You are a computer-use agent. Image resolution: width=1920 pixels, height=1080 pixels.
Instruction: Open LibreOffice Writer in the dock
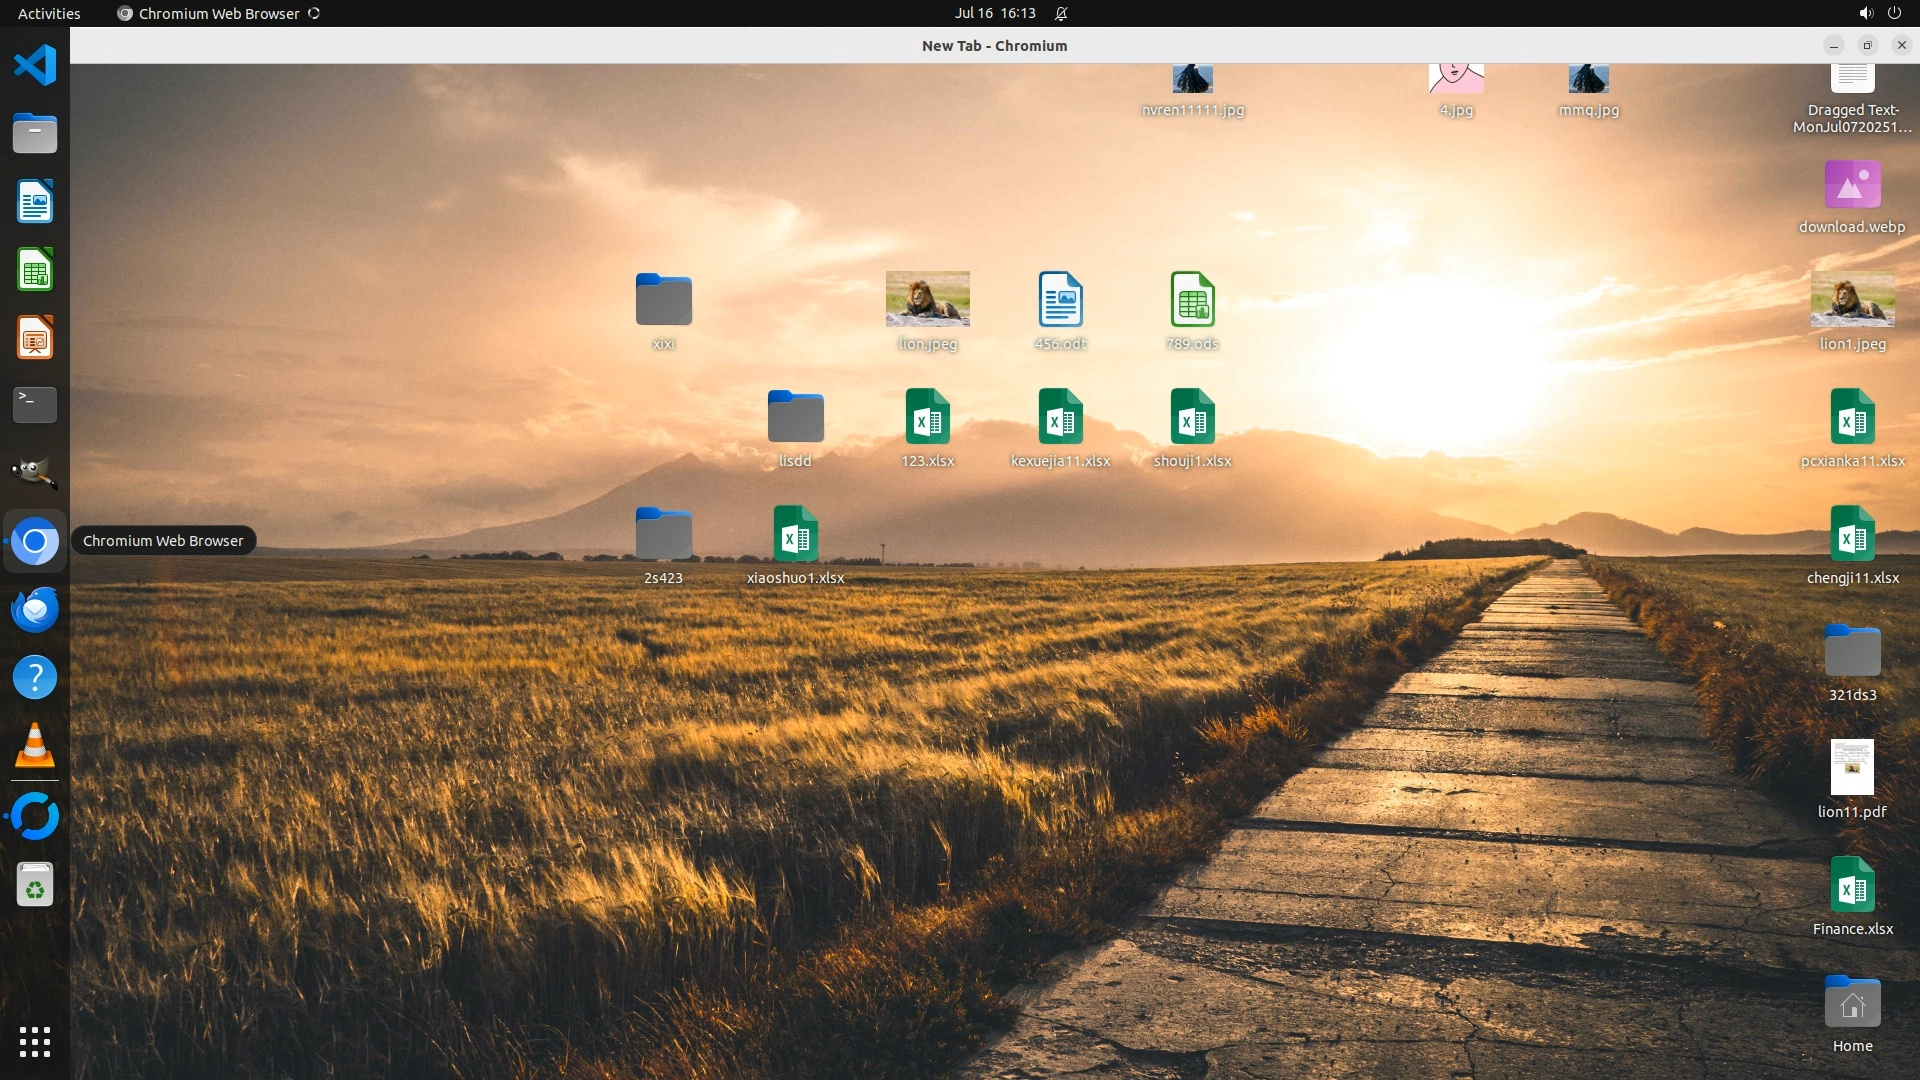click(35, 202)
